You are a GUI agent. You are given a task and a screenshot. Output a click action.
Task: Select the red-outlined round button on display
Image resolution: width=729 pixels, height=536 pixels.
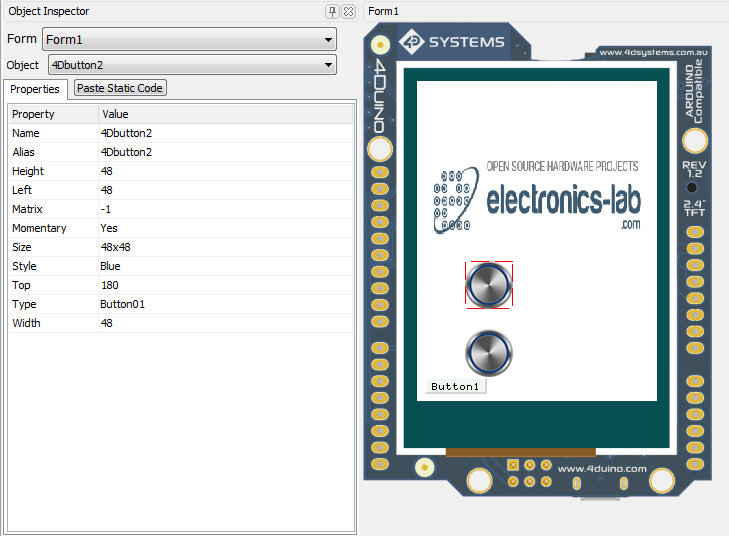coord(489,285)
